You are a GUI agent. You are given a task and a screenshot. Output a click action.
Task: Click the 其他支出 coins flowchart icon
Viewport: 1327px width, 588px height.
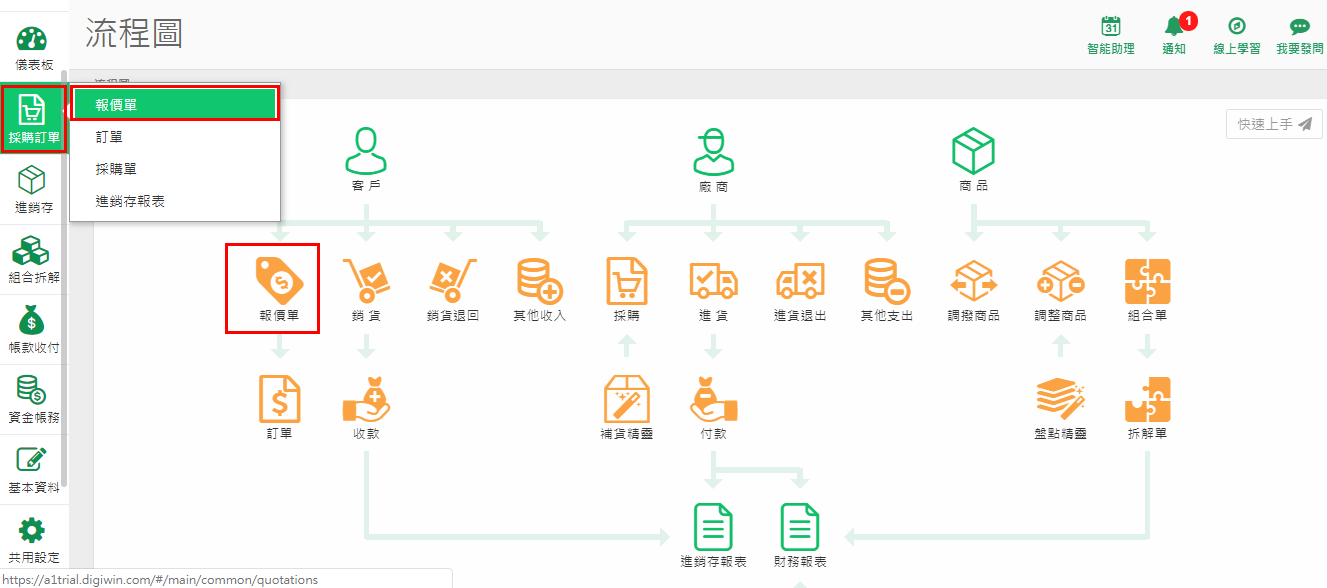(x=887, y=281)
